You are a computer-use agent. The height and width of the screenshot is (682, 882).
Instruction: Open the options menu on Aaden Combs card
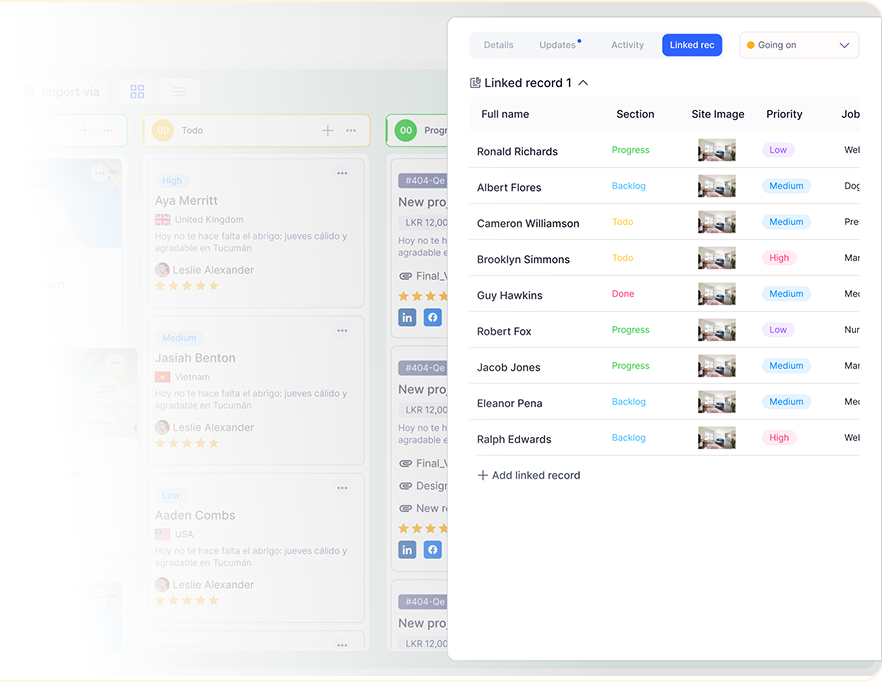point(342,488)
